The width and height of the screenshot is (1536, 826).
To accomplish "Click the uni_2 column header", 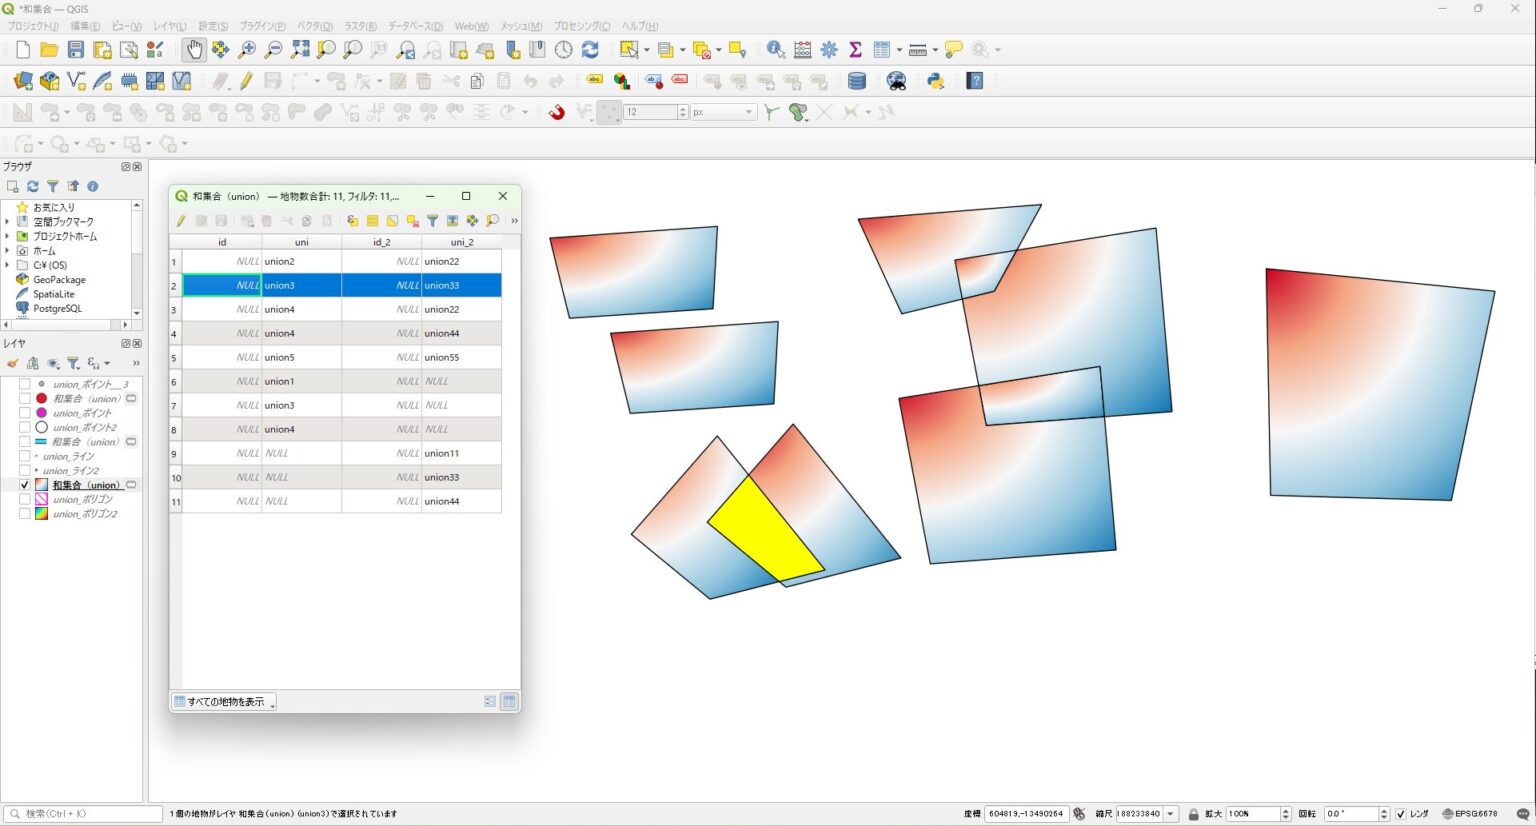I will [x=461, y=242].
